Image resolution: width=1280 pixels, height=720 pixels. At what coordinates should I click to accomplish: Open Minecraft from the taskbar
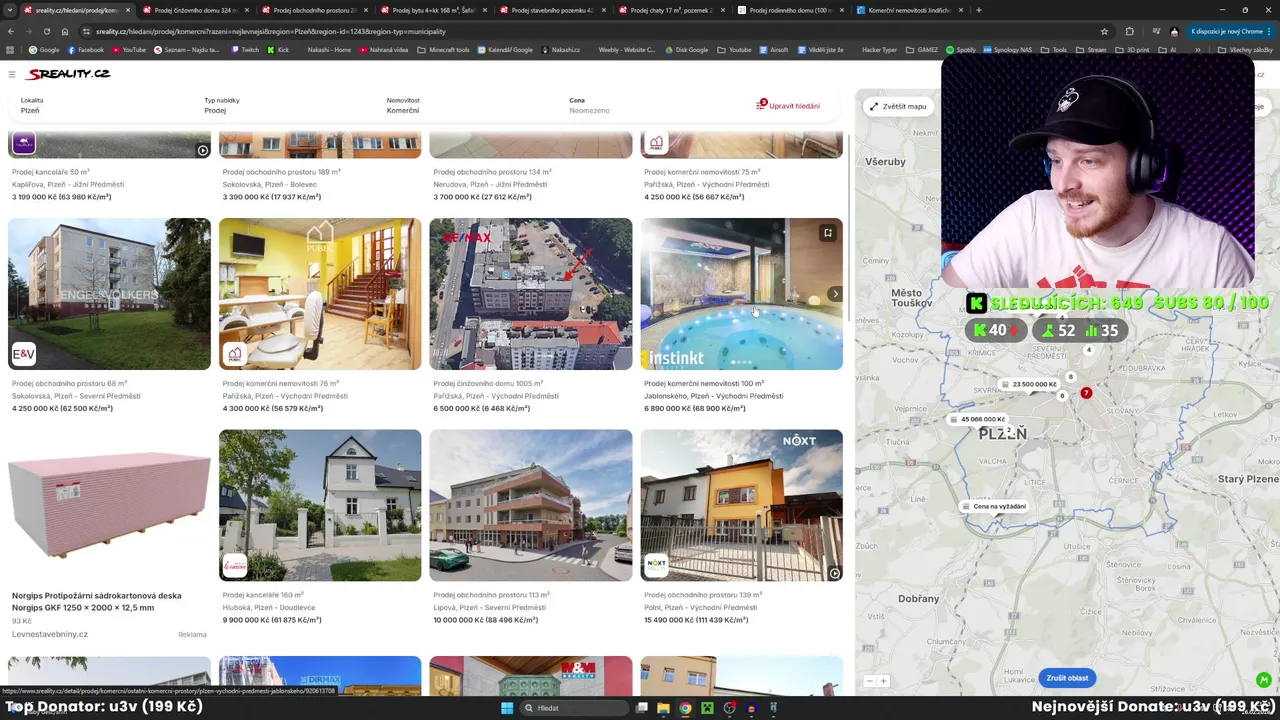click(x=707, y=708)
